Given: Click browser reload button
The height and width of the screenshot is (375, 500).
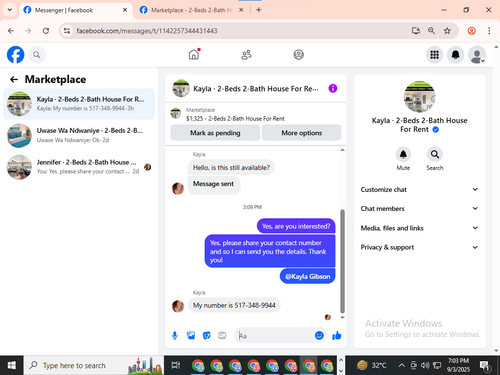Looking at the screenshot, I should coord(46,31).
